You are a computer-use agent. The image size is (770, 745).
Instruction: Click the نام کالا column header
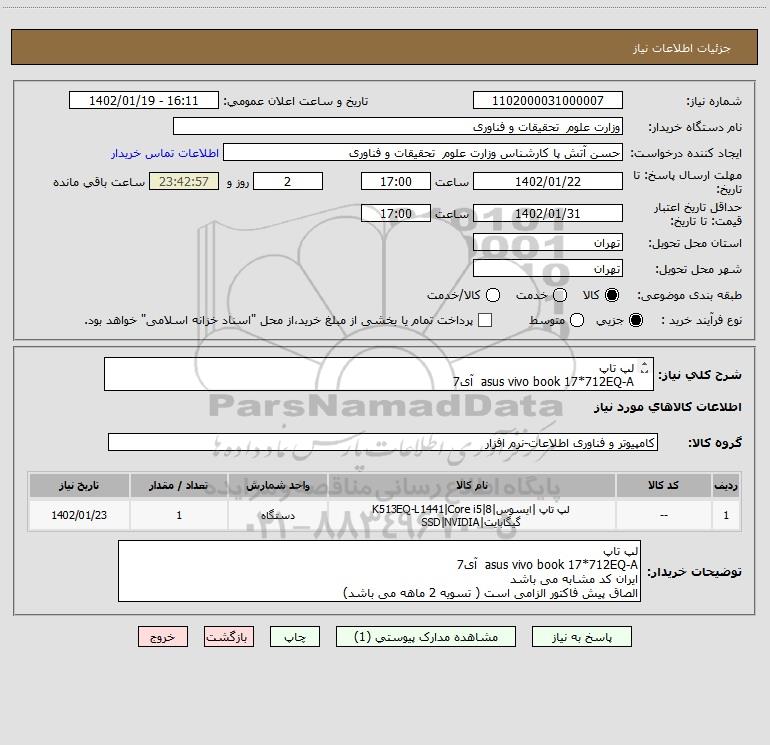[x=471, y=486]
